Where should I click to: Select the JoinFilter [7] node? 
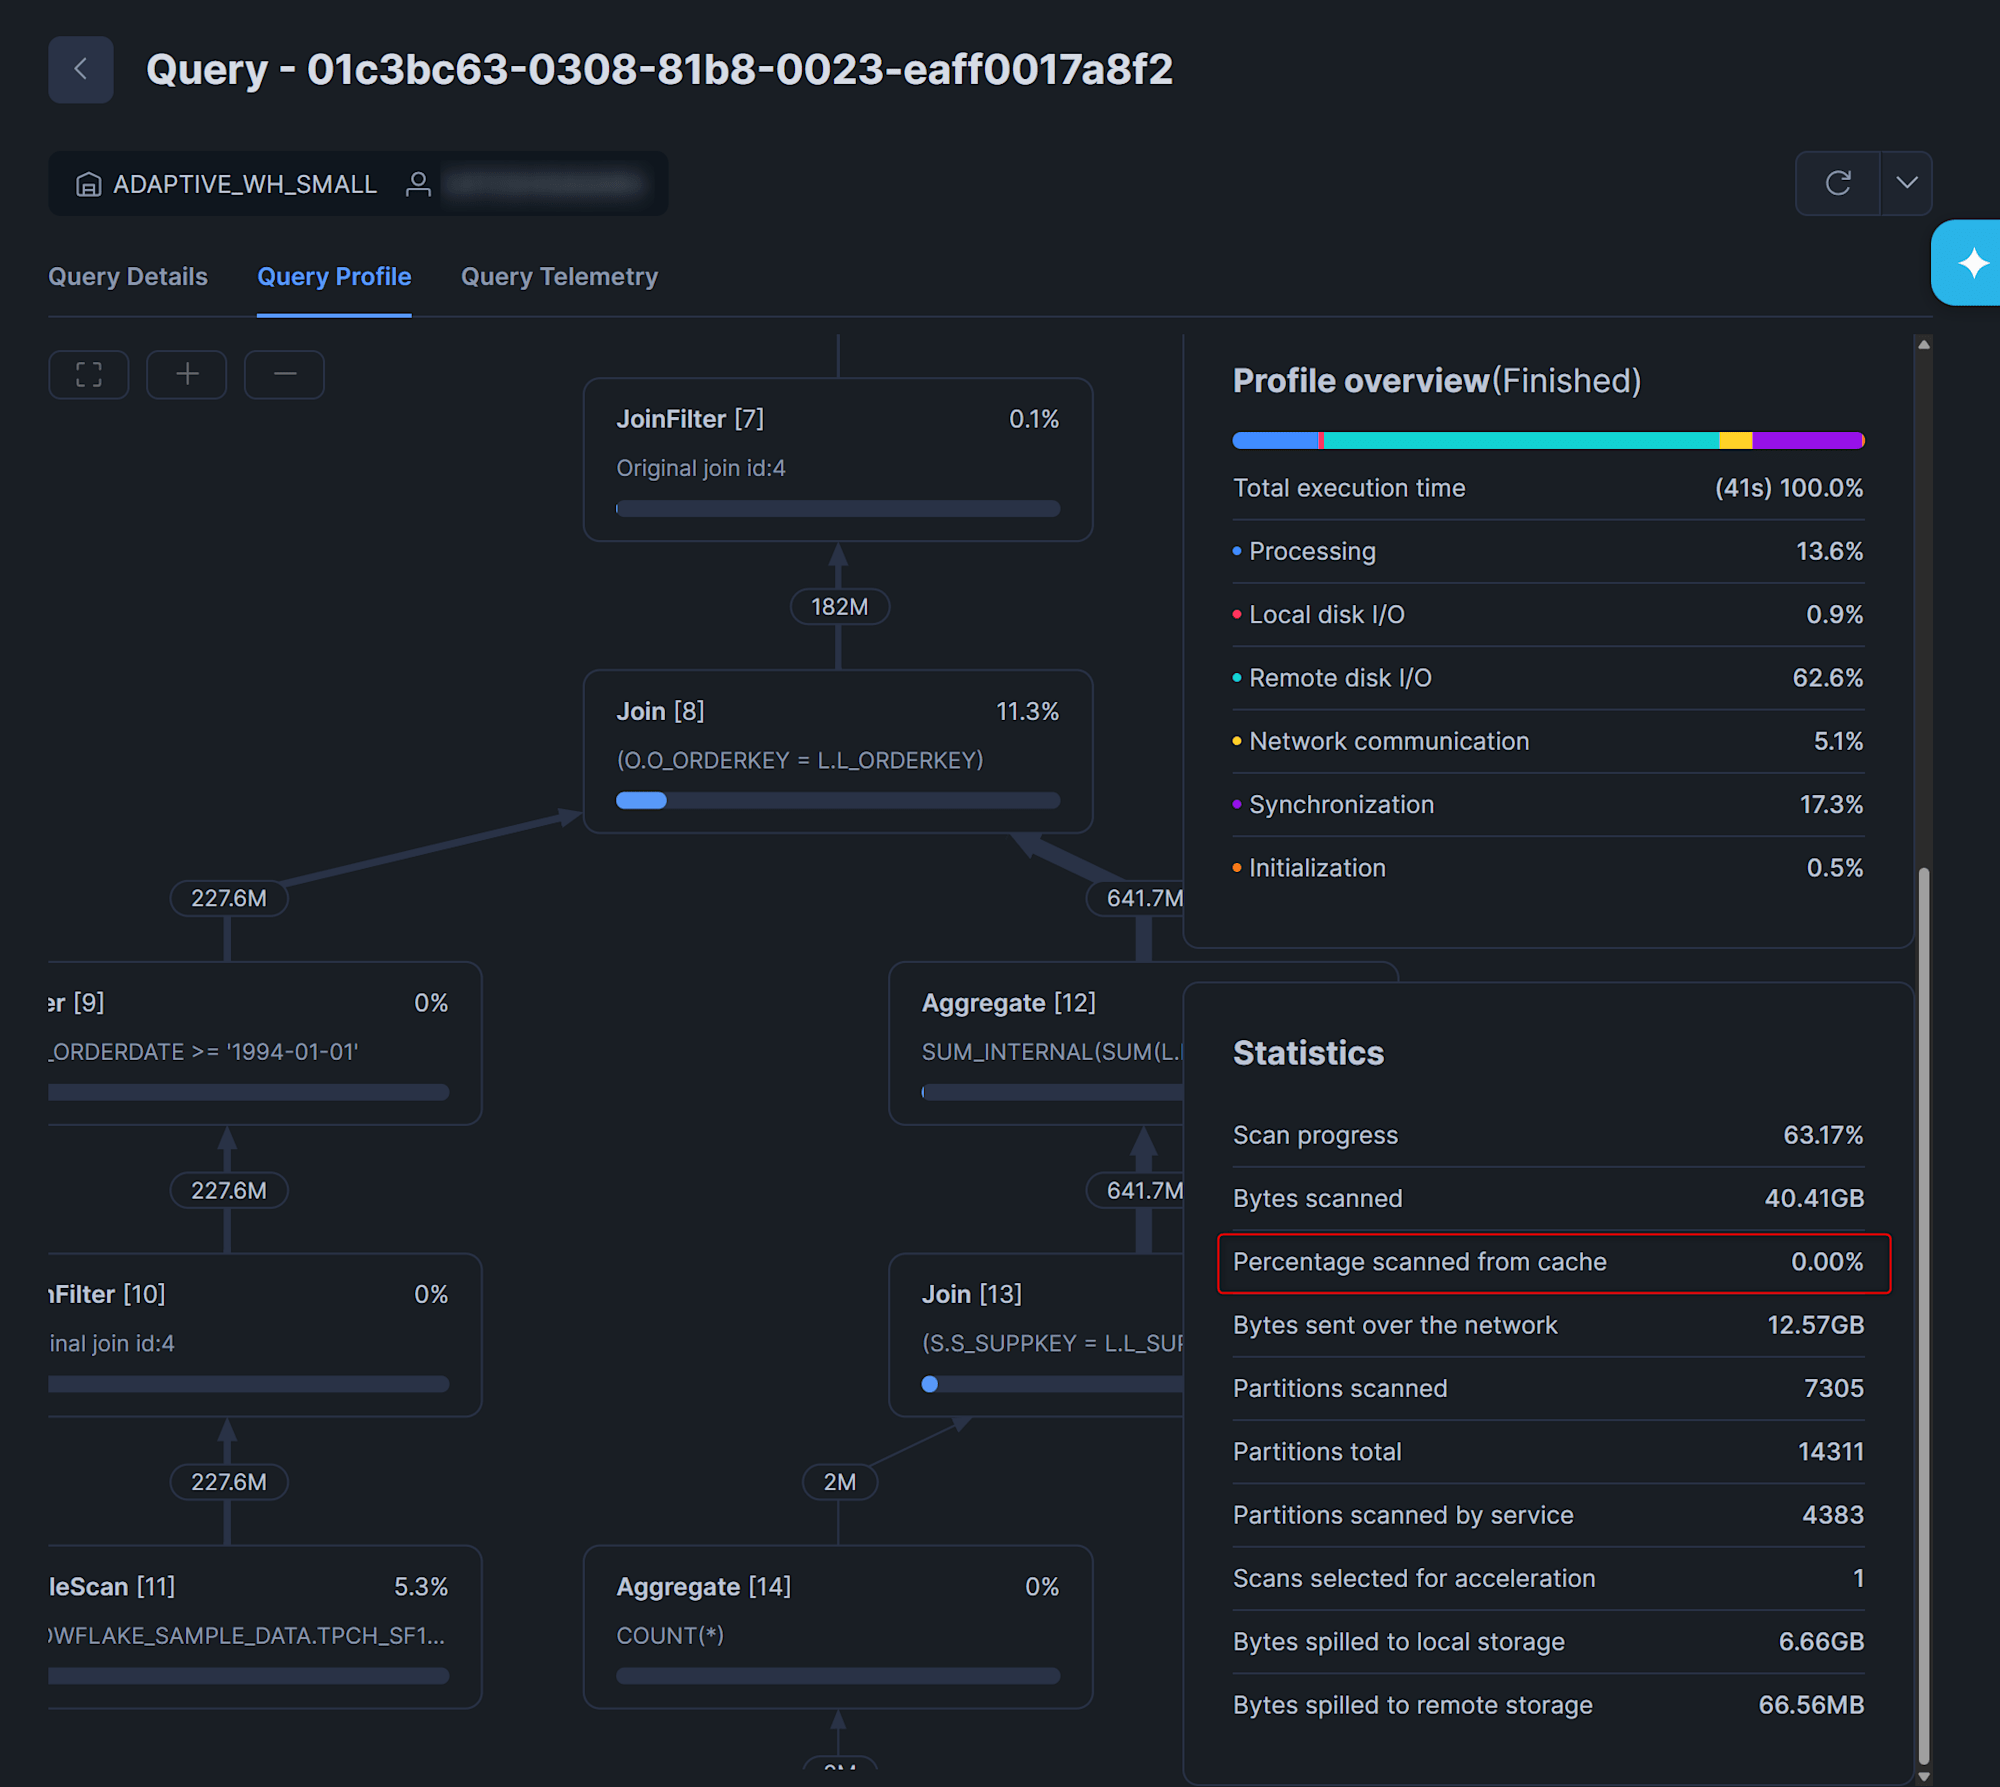(837, 459)
